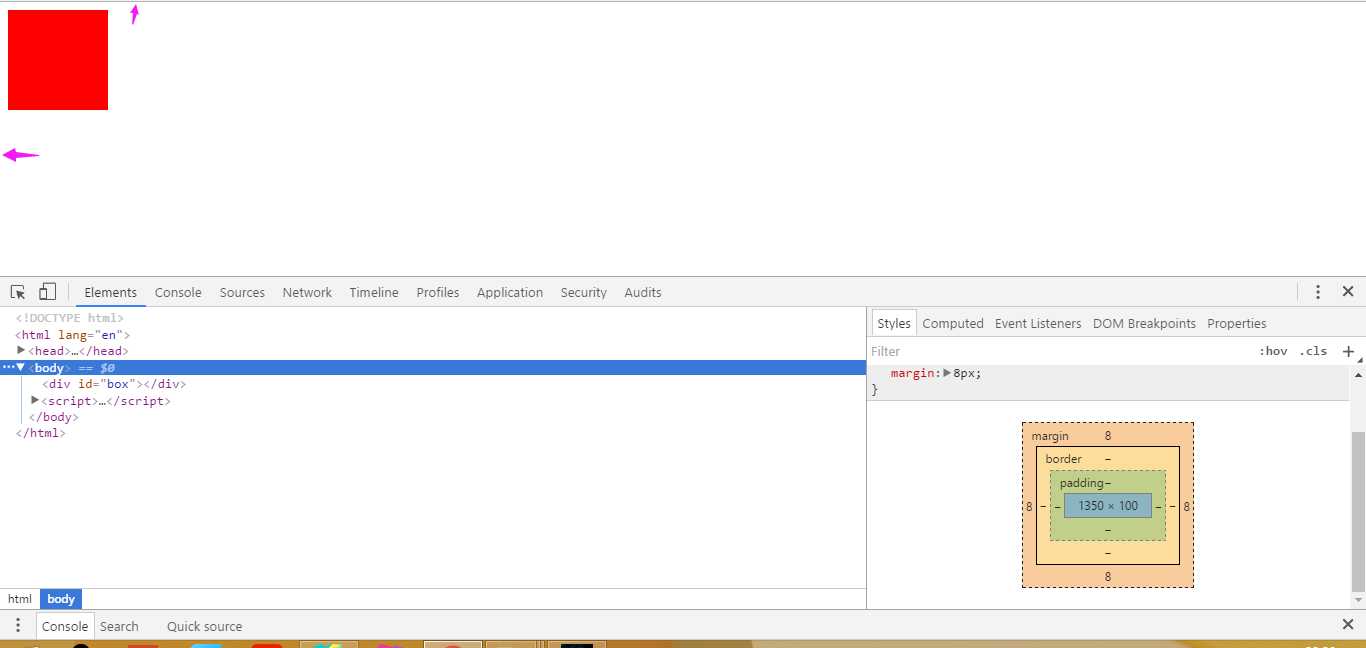Open the Security tab
Image resolution: width=1366 pixels, height=648 pixels.
[x=583, y=292]
